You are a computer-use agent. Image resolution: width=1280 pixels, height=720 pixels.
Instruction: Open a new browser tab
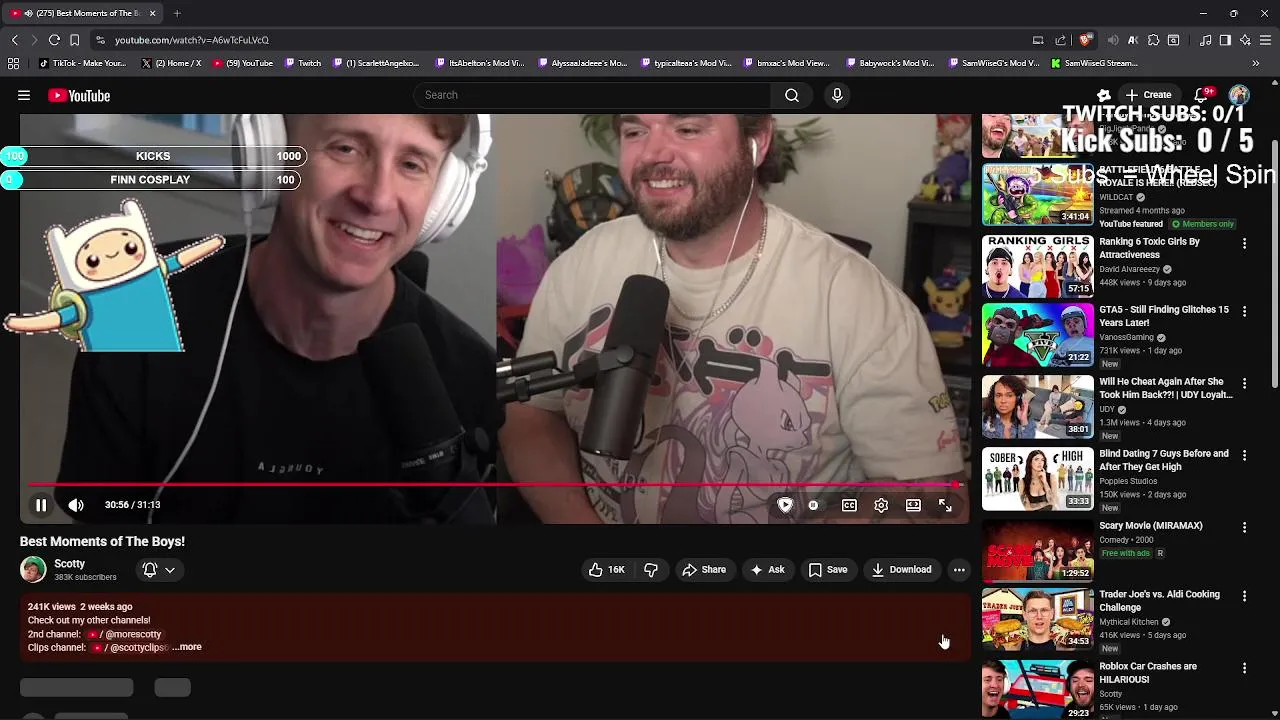(177, 13)
